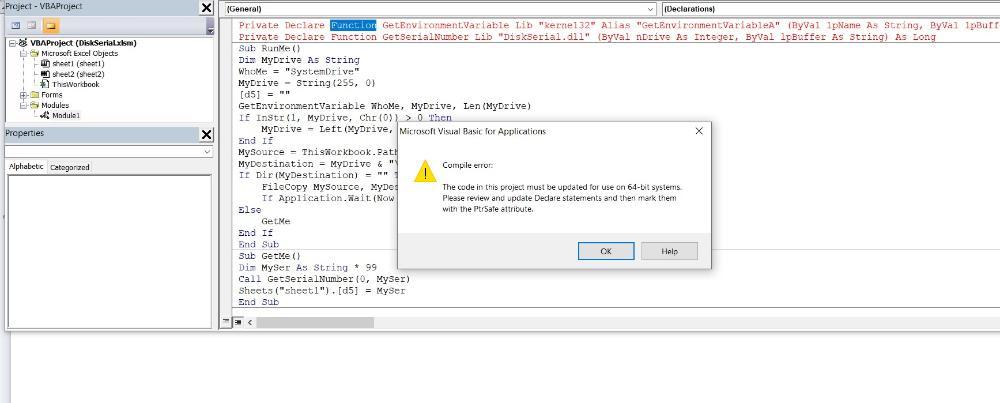
Task: Collapse the Microsoft Excel Objects folder
Action: (24, 54)
